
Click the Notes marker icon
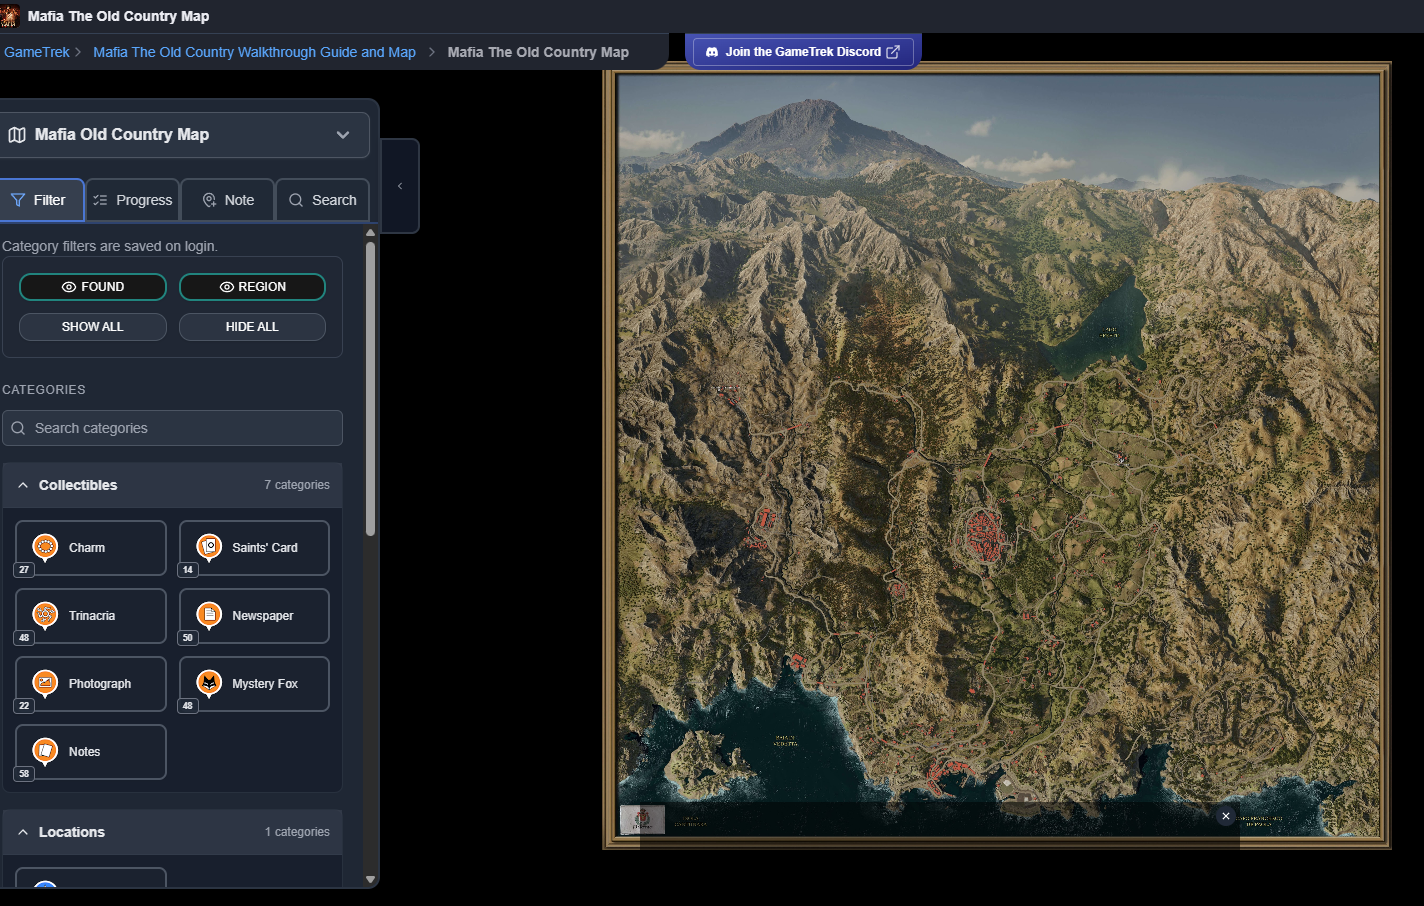[45, 751]
